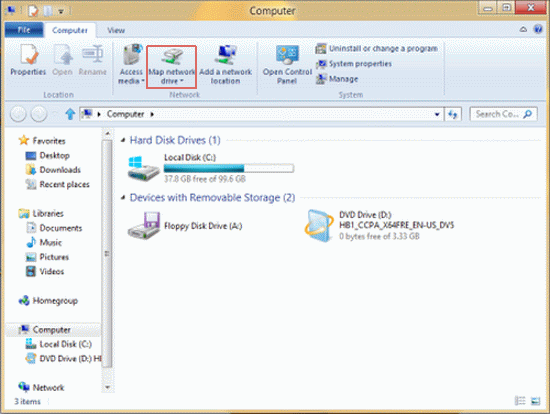The height and width of the screenshot is (414, 550).
Task: Select DVD Drive (D:) icon in the main pane
Action: tap(319, 226)
